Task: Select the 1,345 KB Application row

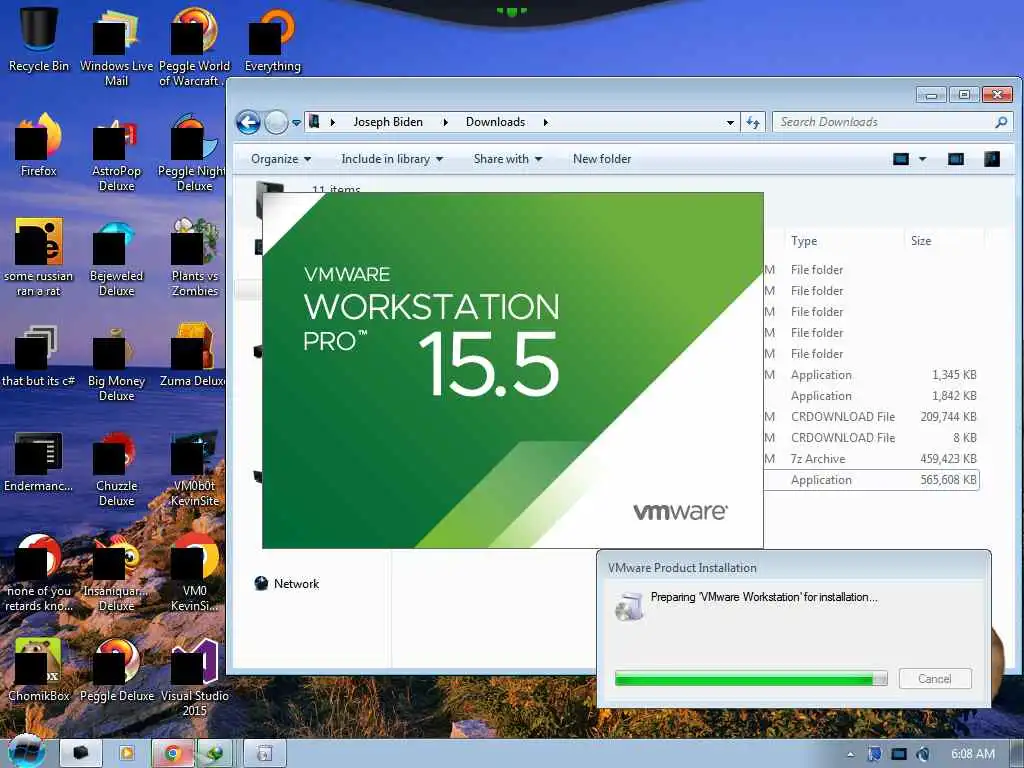Action: click(x=871, y=375)
